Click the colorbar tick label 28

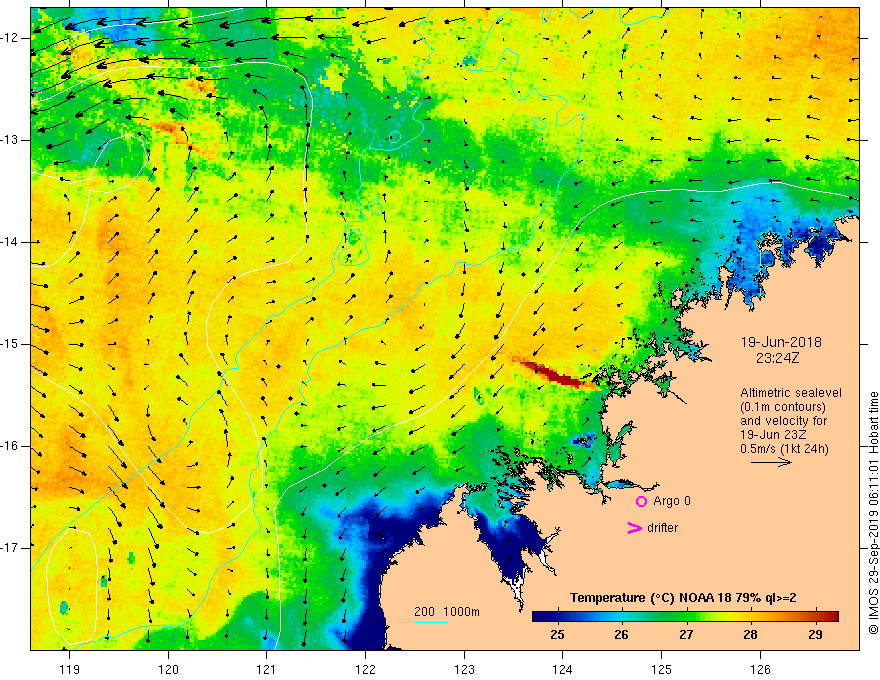coord(750,635)
